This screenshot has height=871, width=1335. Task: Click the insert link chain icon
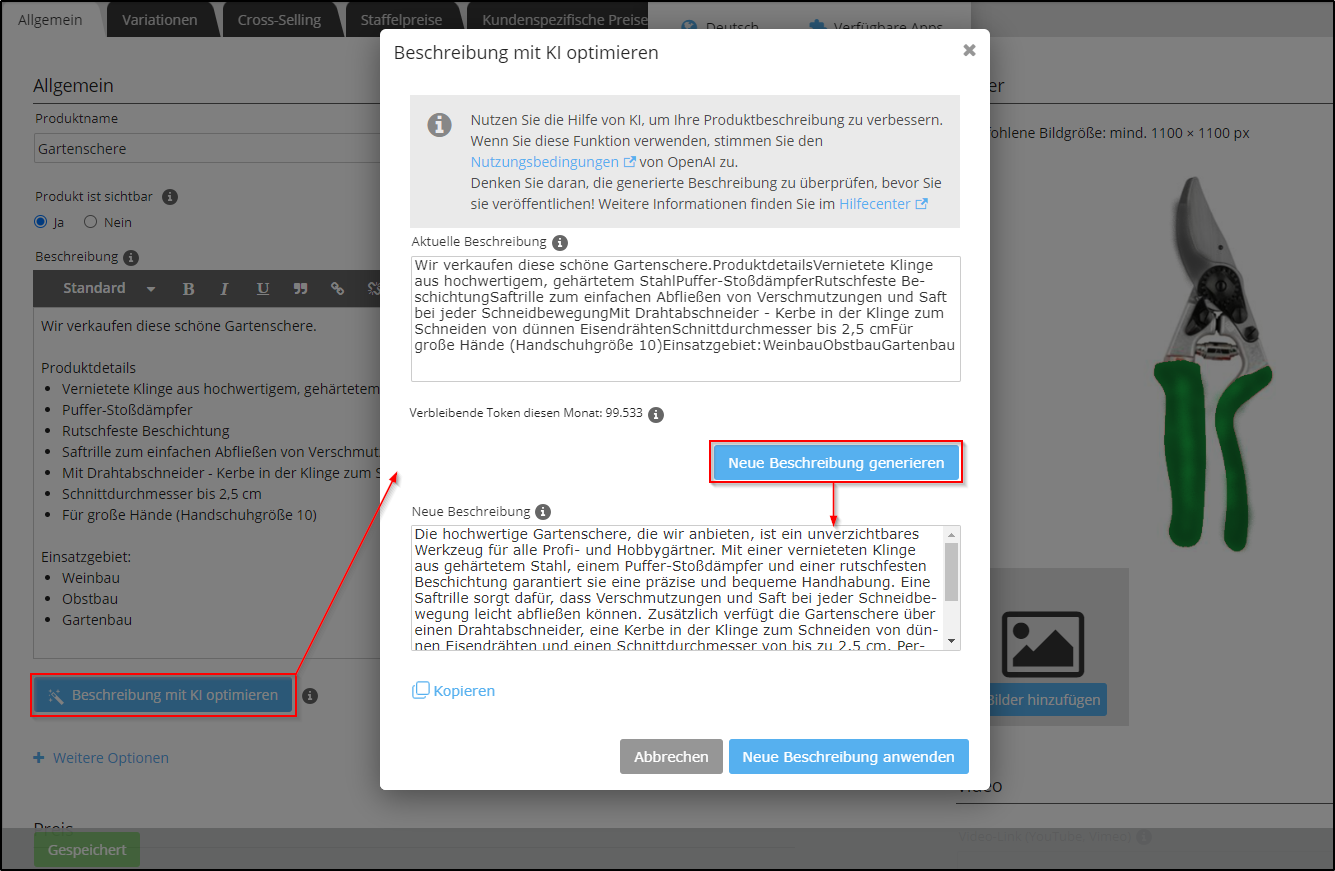coord(337,289)
